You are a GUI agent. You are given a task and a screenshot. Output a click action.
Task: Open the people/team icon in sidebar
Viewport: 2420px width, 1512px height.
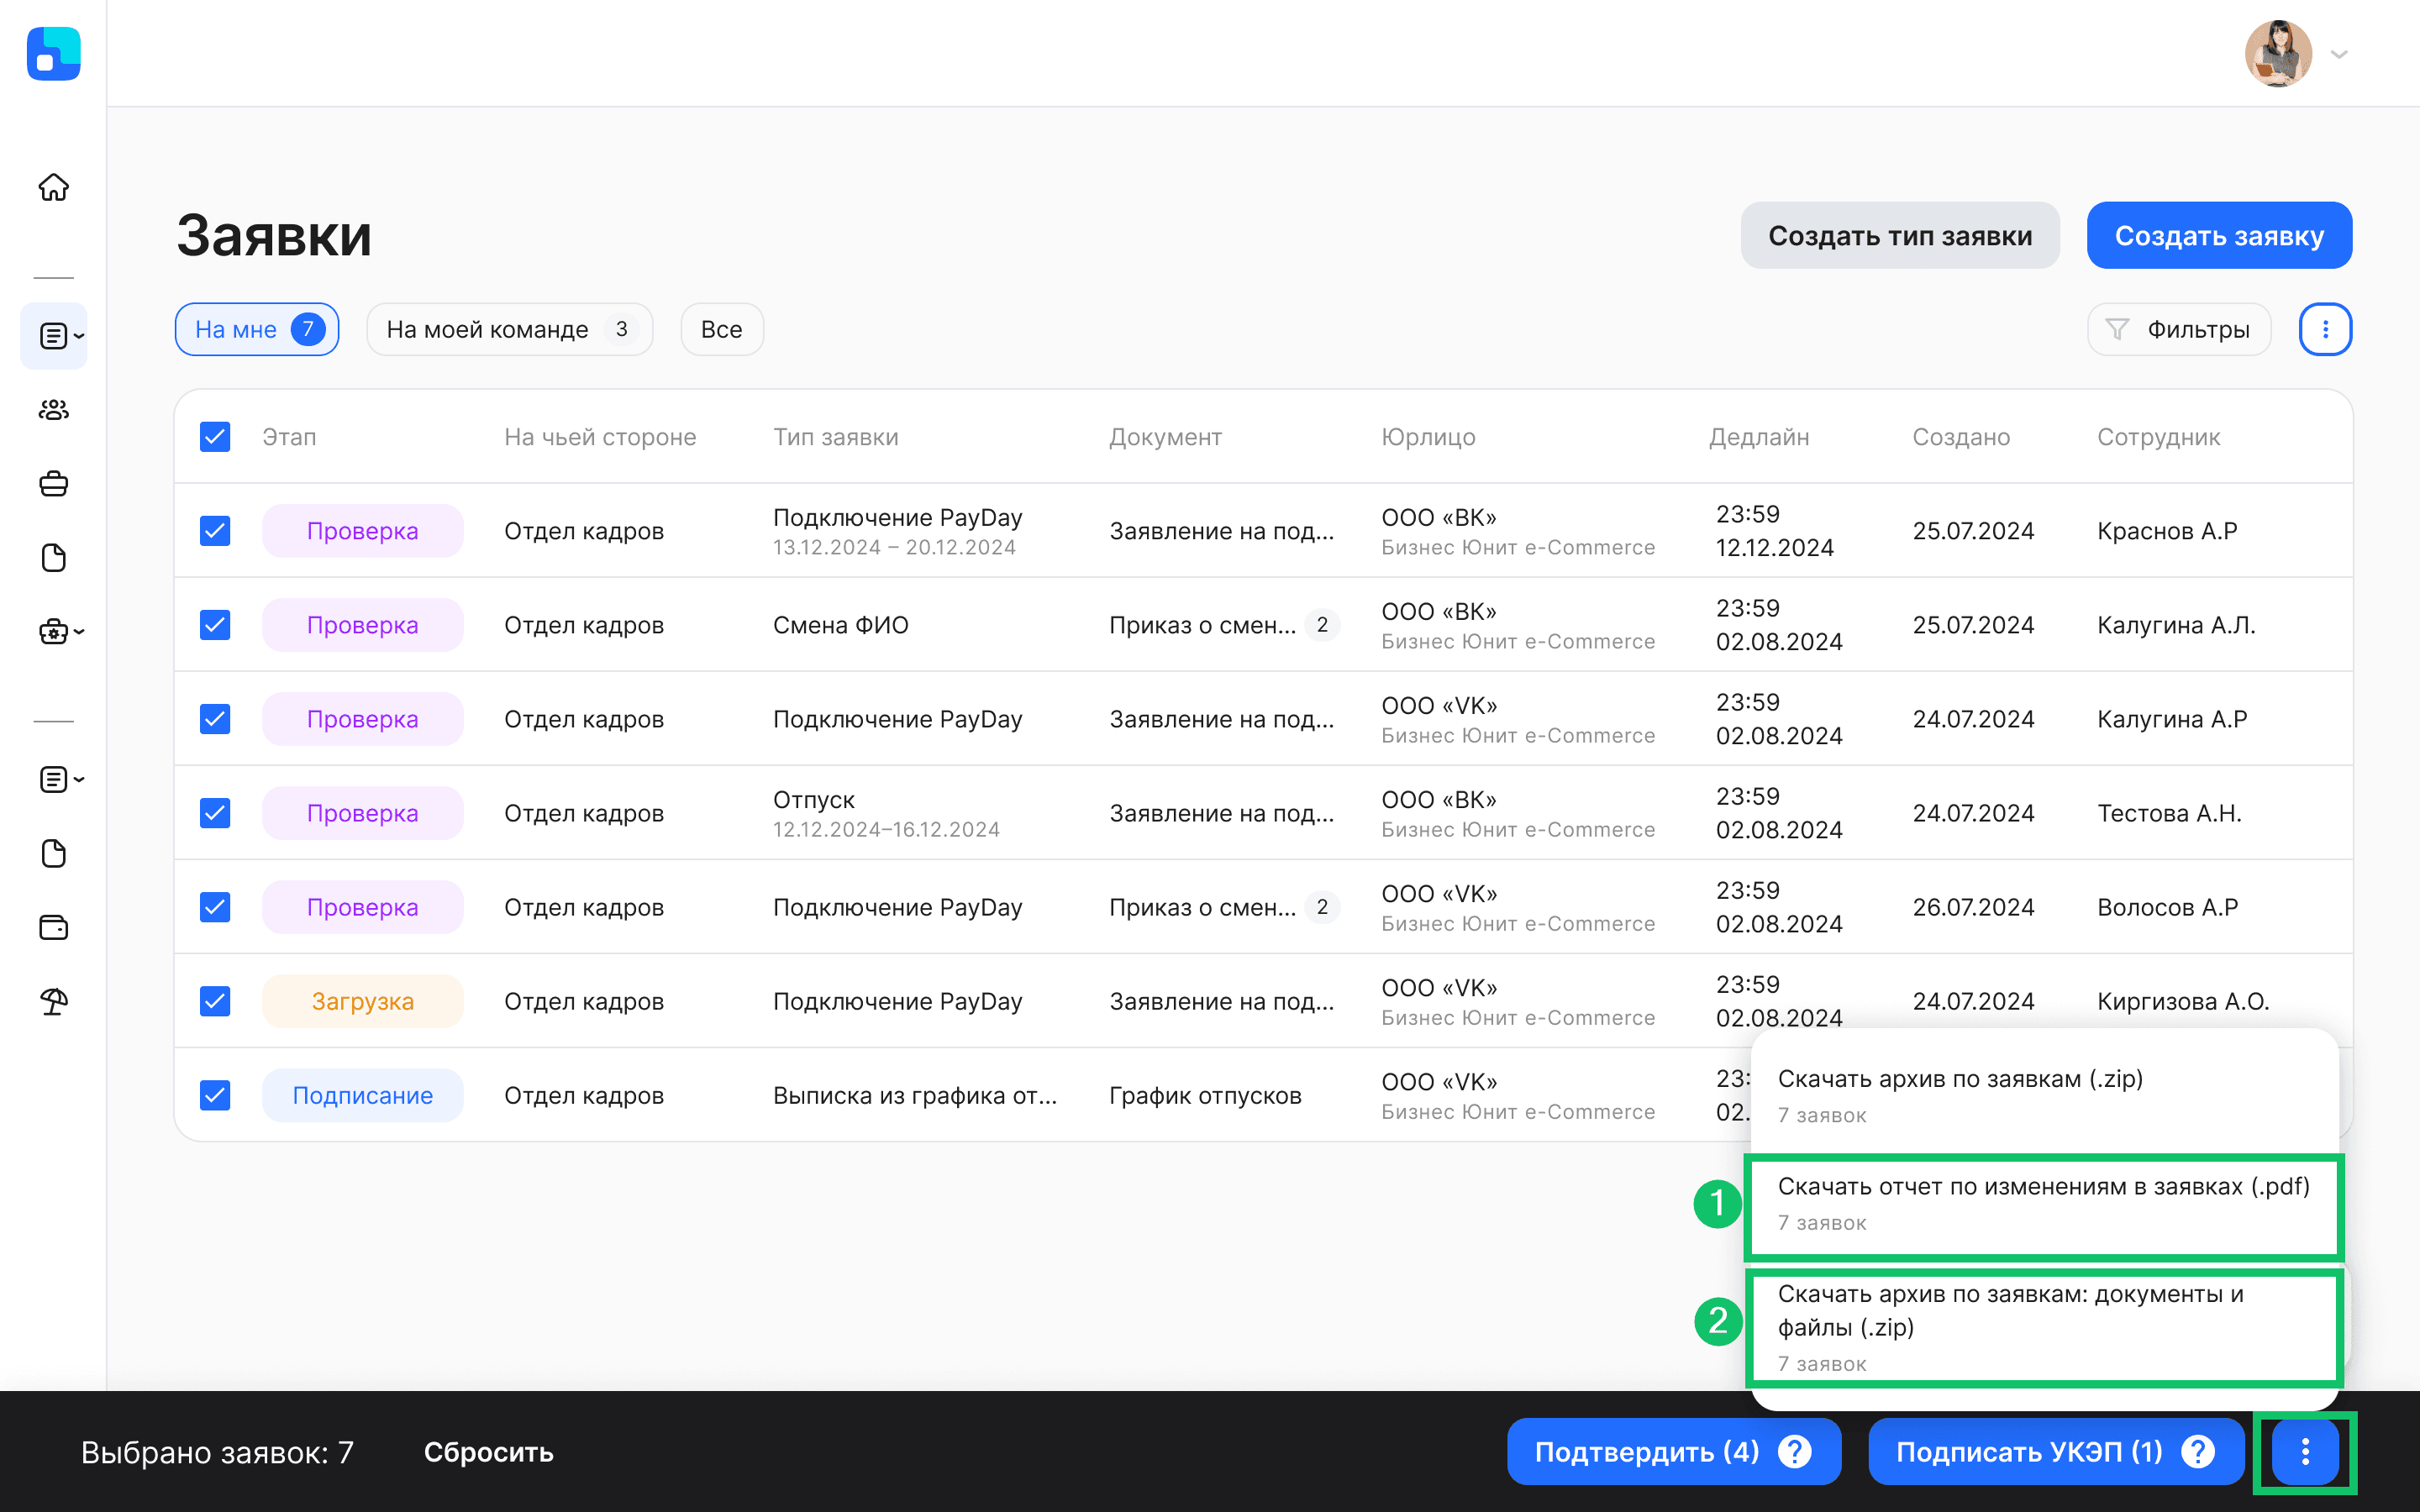pos(53,410)
